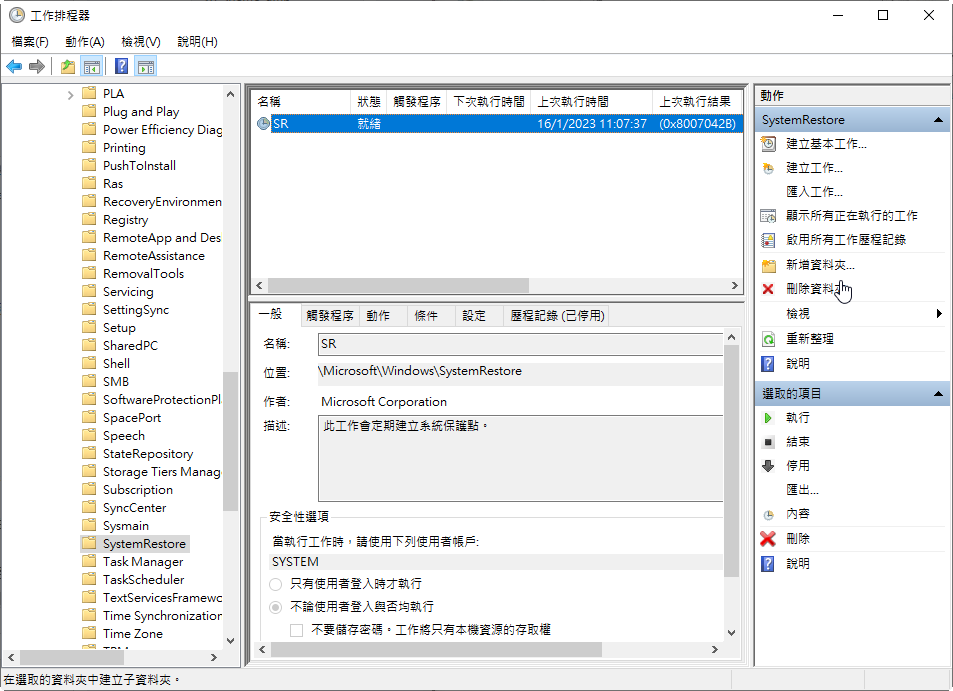The width and height of the screenshot is (953, 691).
Task: Click the 名稱 field containing SR
Action: 520,344
